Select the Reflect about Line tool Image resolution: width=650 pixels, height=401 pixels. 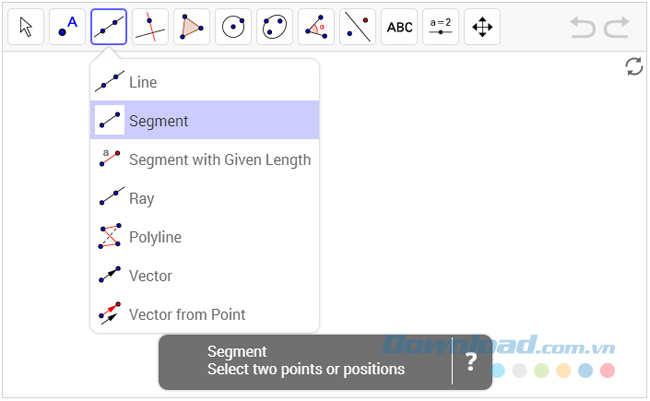(x=358, y=27)
